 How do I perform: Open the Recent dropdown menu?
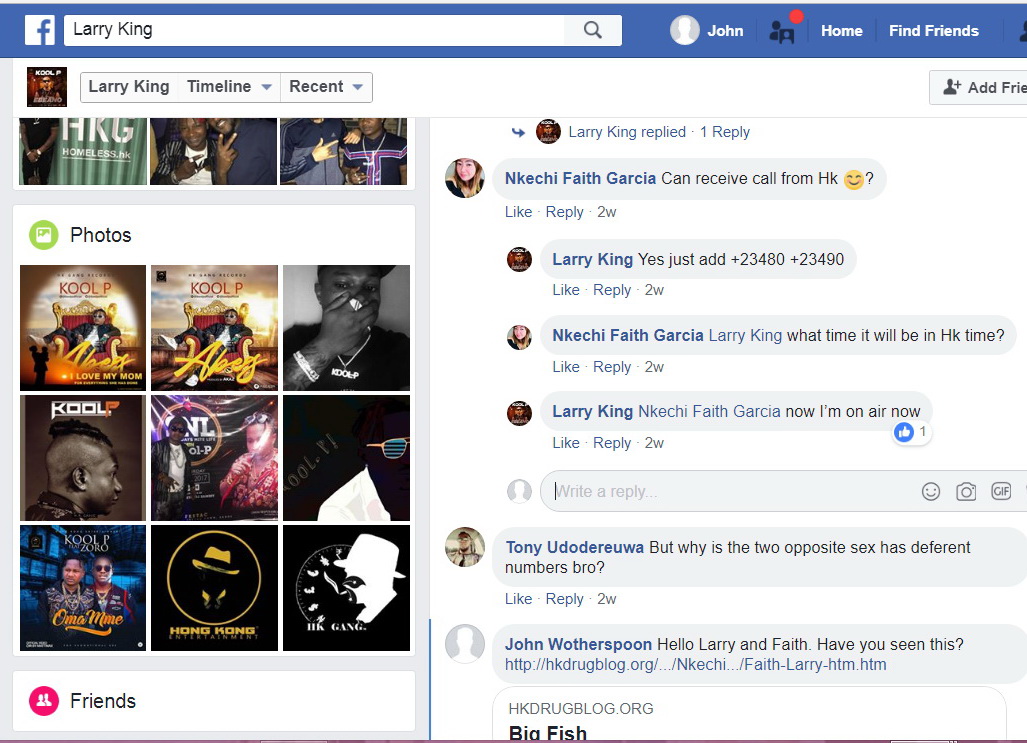(x=326, y=87)
